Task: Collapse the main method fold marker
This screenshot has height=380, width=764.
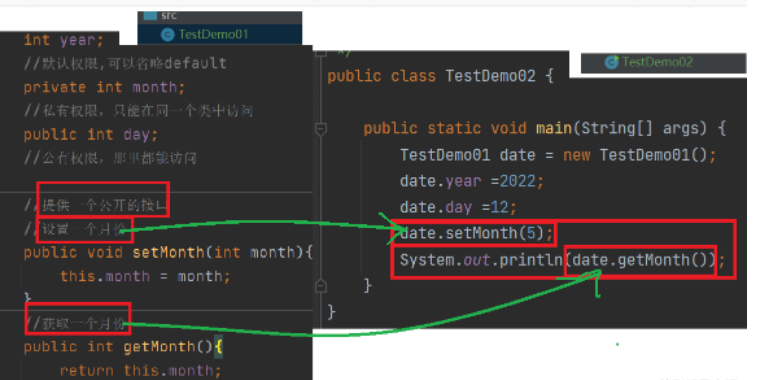Action: click(321, 129)
